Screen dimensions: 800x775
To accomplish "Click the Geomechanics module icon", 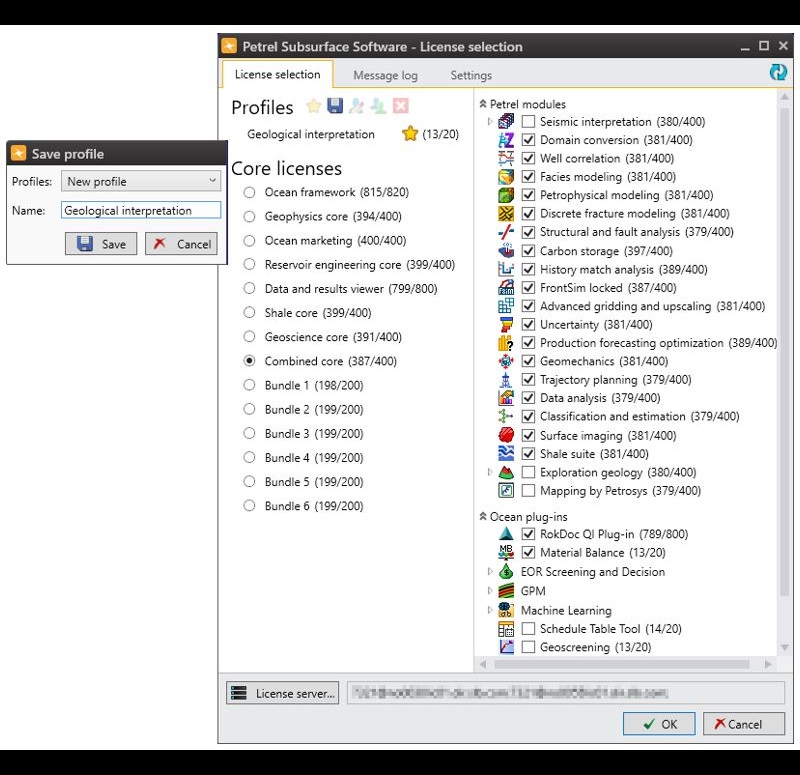I will click(506, 361).
